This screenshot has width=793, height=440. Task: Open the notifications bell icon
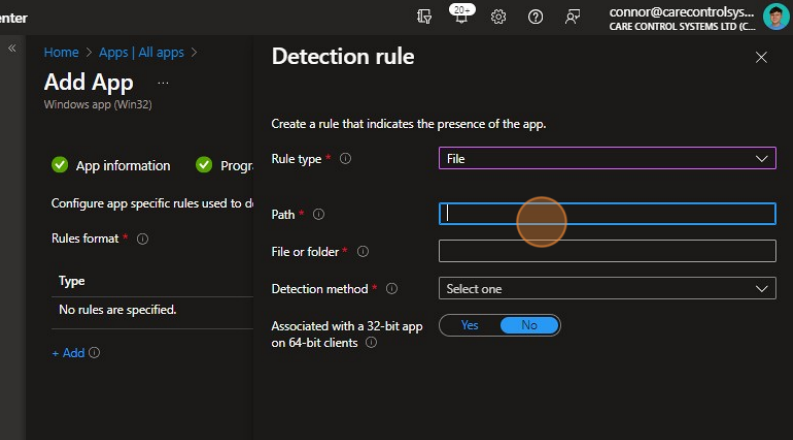[459, 17]
